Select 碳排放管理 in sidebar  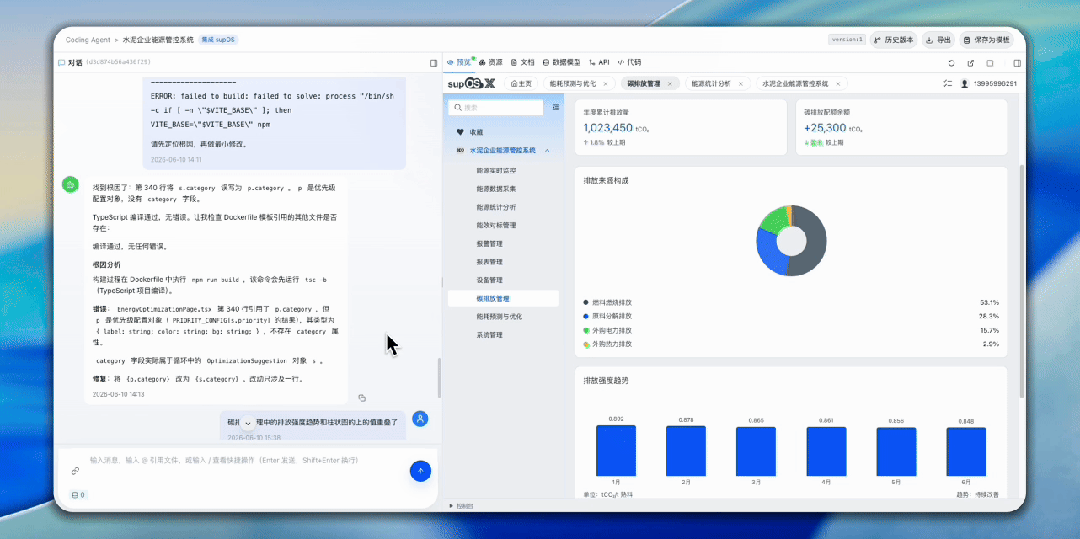click(x=503, y=299)
